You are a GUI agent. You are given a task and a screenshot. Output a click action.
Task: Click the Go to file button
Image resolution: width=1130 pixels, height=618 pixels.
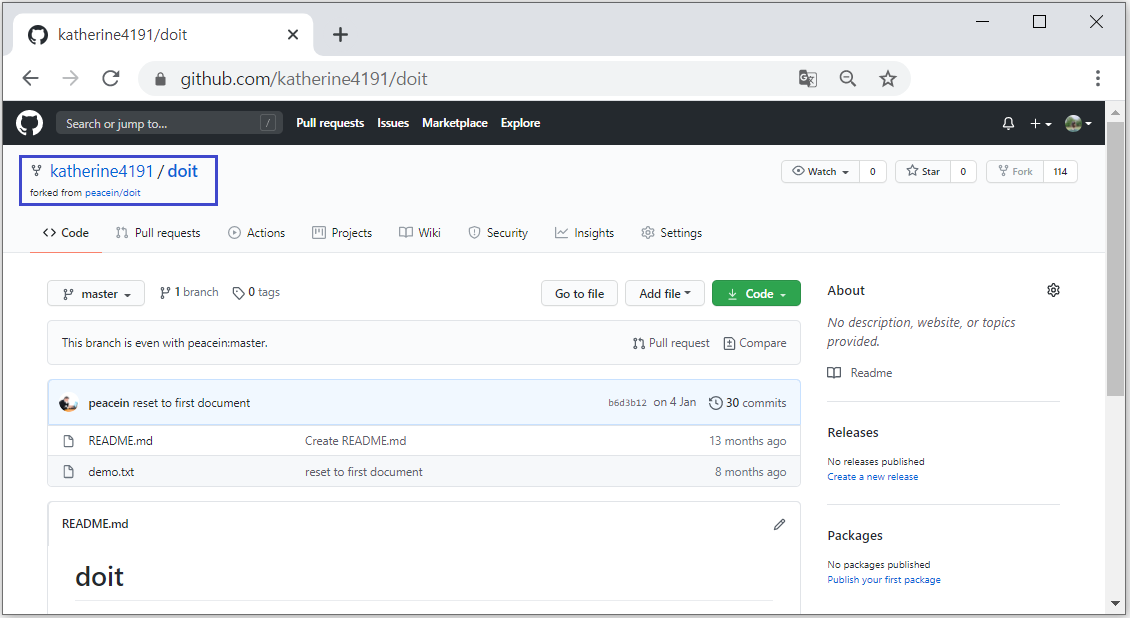[579, 293]
